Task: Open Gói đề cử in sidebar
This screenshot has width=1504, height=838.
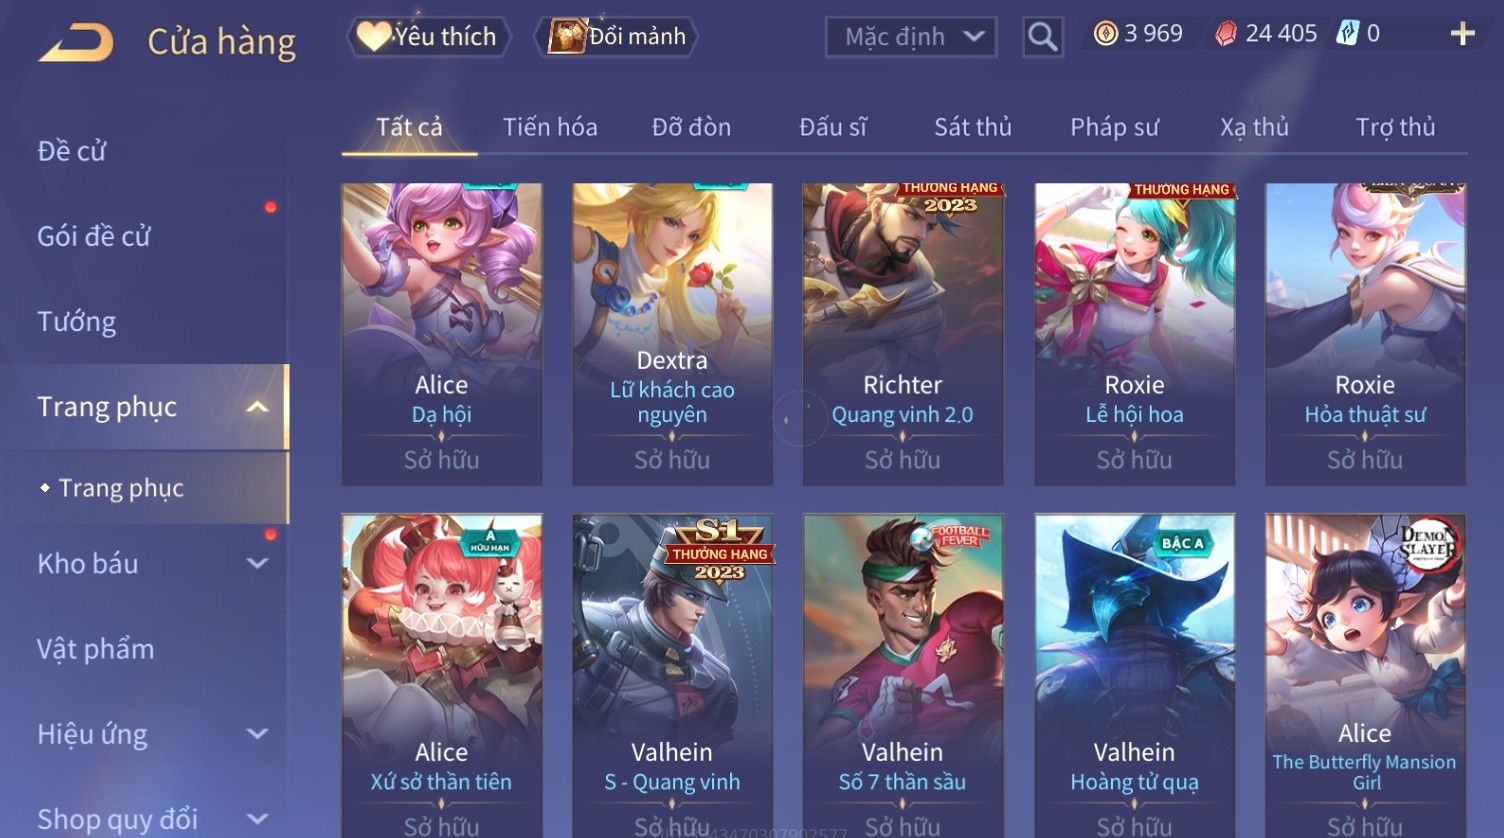Action: (94, 237)
